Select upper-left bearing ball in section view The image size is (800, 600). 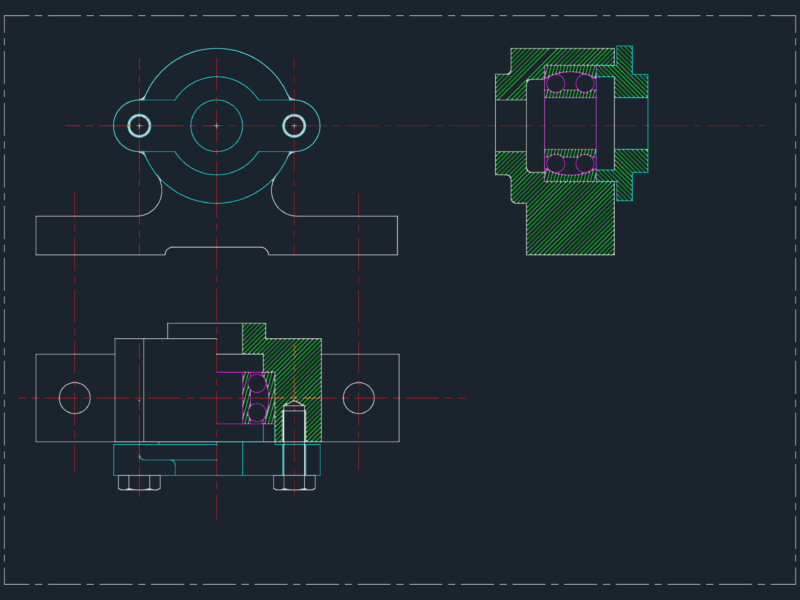pos(555,83)
